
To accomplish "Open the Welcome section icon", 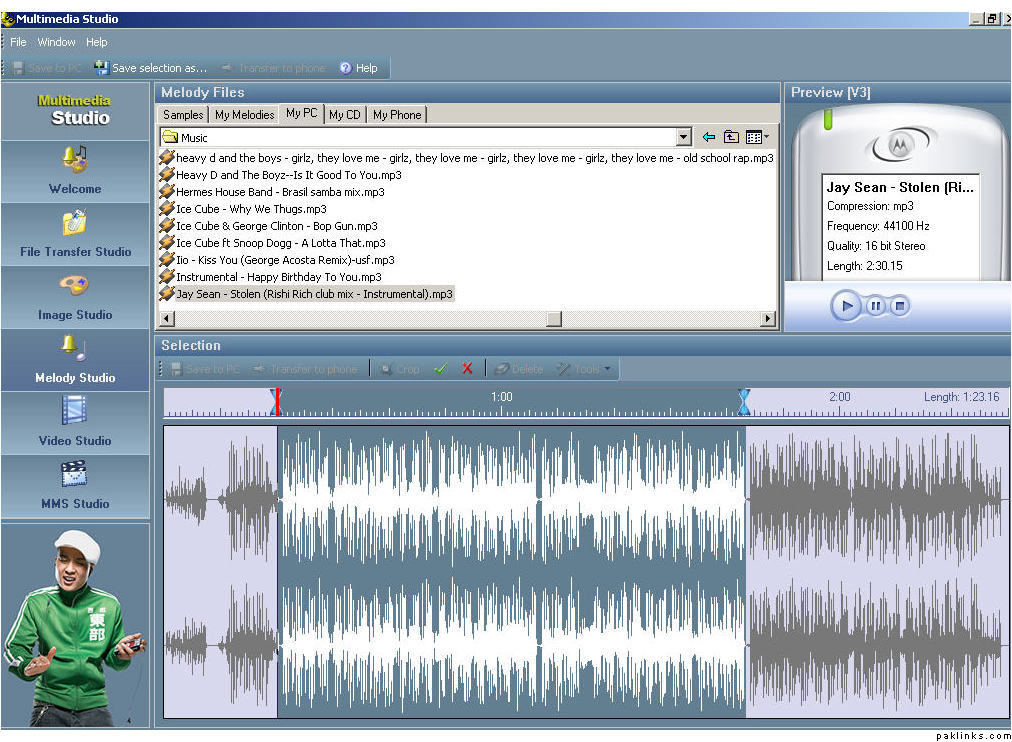I will point(75,158).
